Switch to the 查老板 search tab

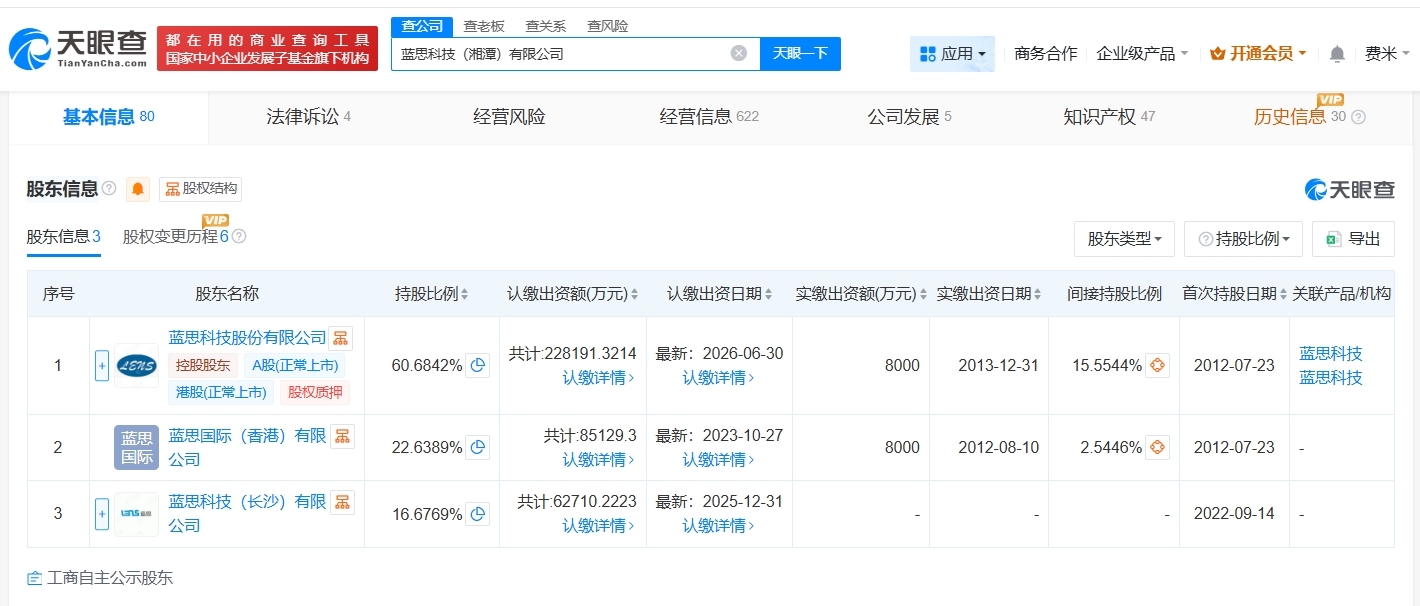(x=484, y=25)
